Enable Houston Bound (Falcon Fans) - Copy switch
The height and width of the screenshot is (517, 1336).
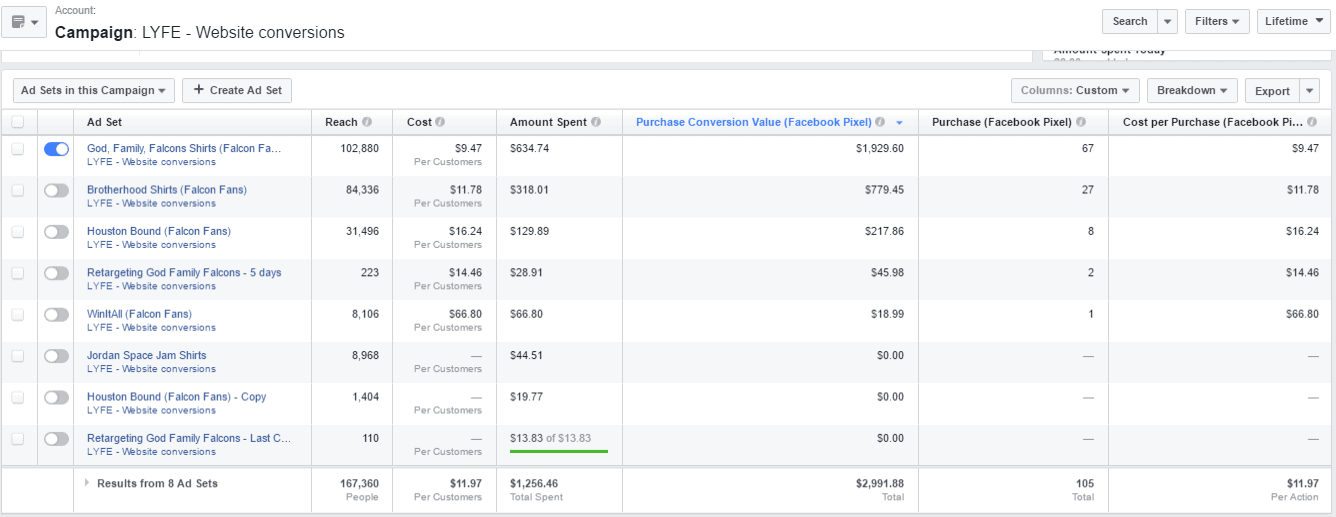tap(57, 397)
